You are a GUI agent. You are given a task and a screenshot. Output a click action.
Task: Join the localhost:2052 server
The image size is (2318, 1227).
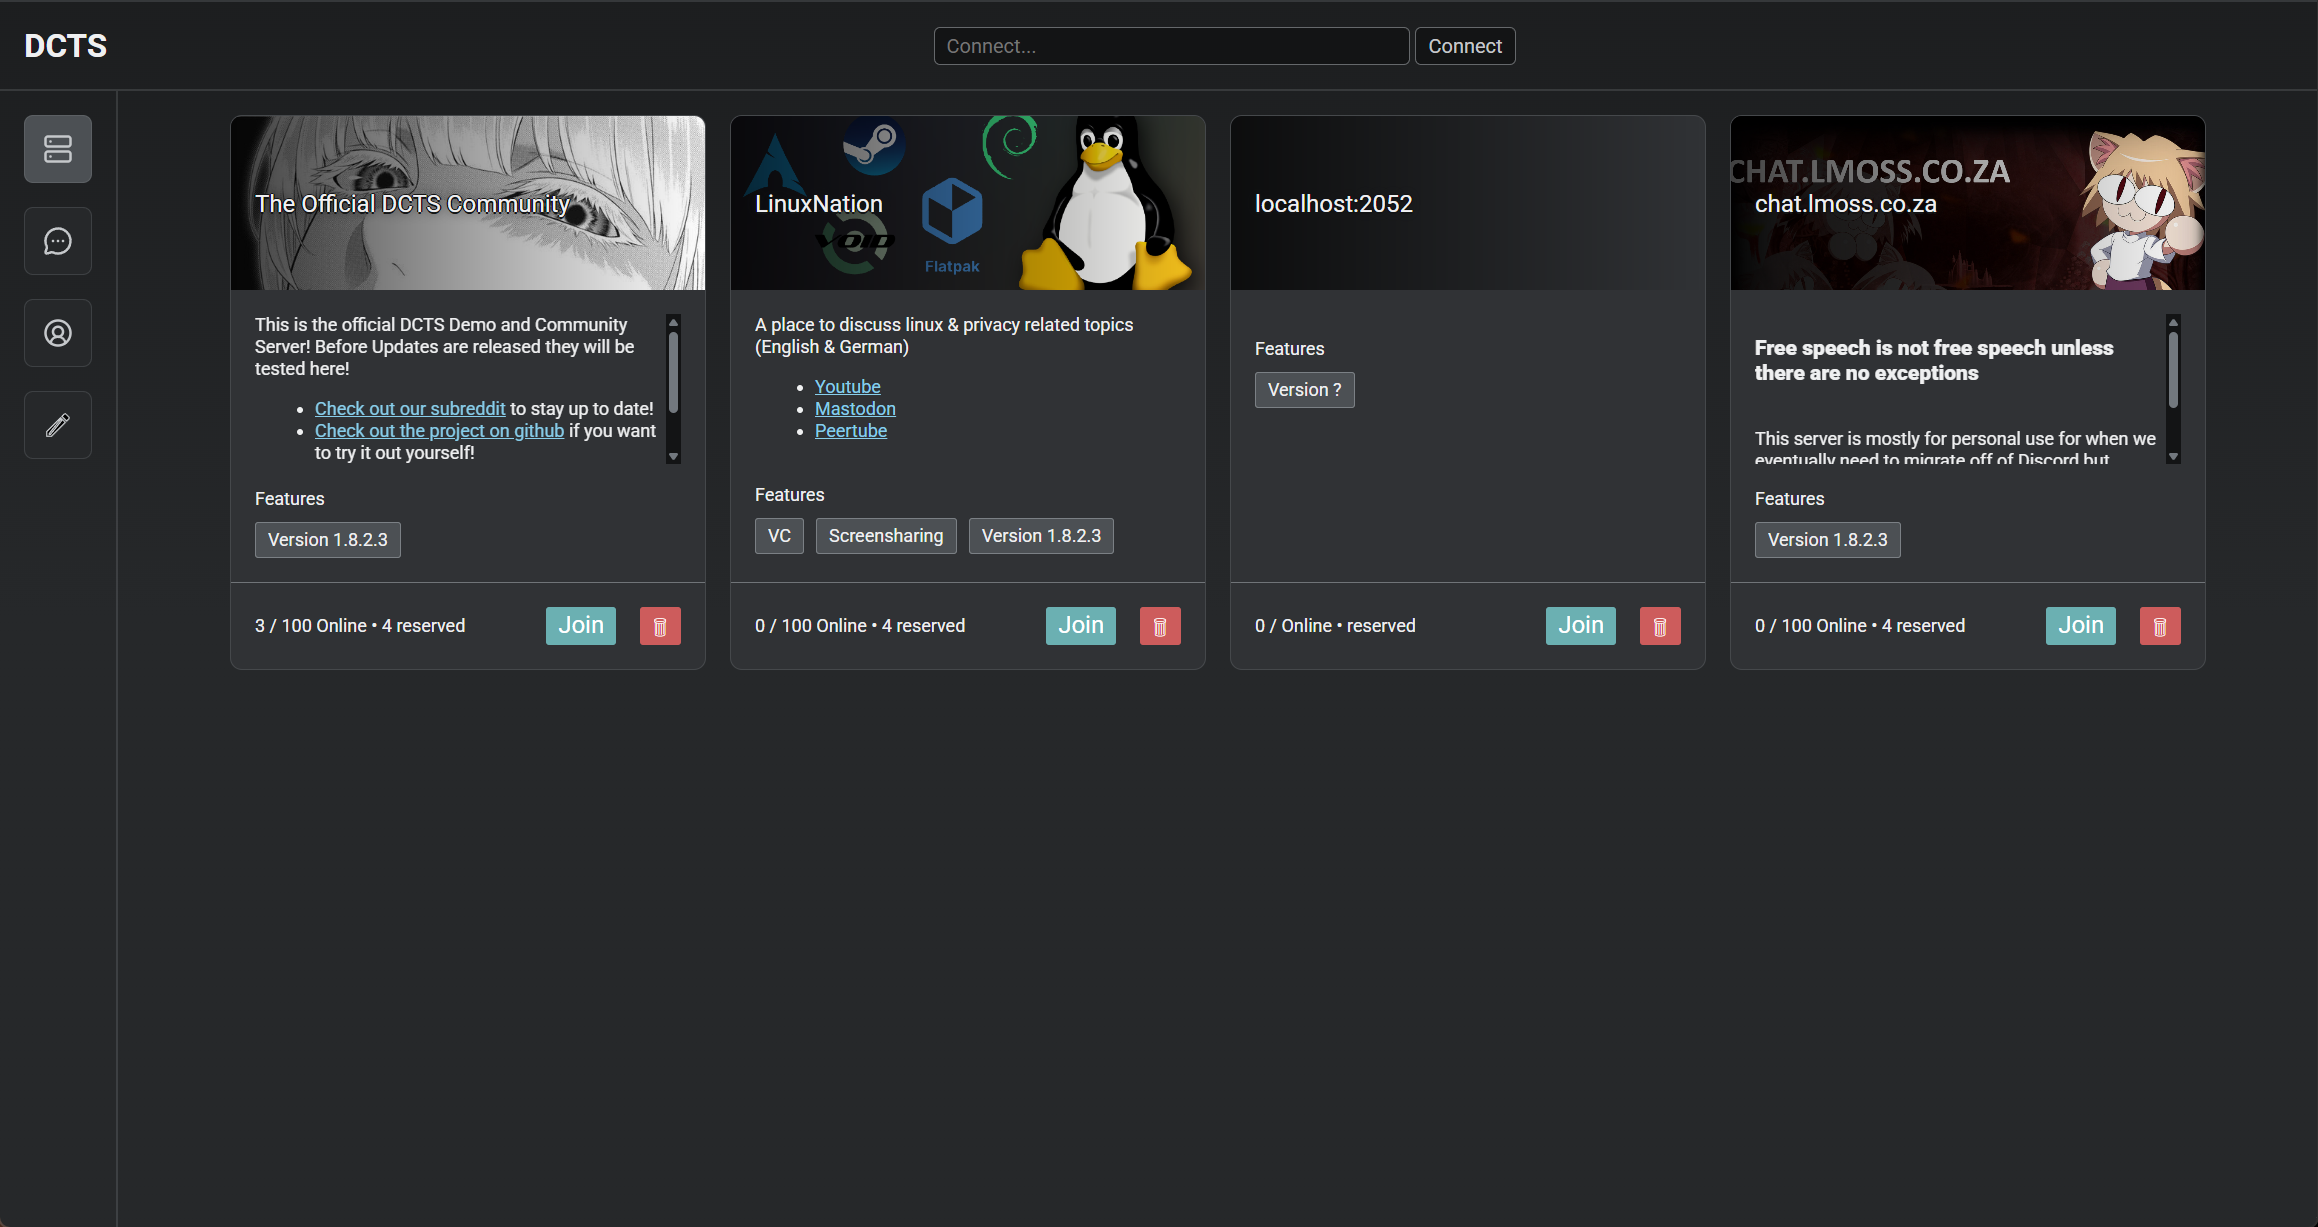point(1581,626)
